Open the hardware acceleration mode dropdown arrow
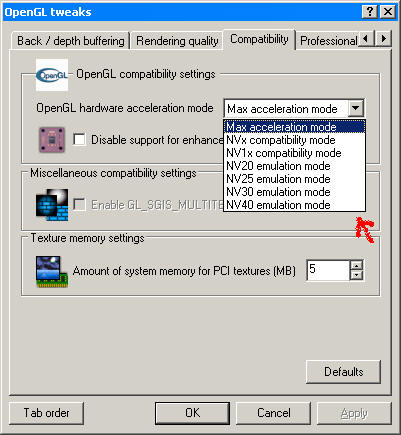This screenshot has height=435, width=401. [356, 108]
